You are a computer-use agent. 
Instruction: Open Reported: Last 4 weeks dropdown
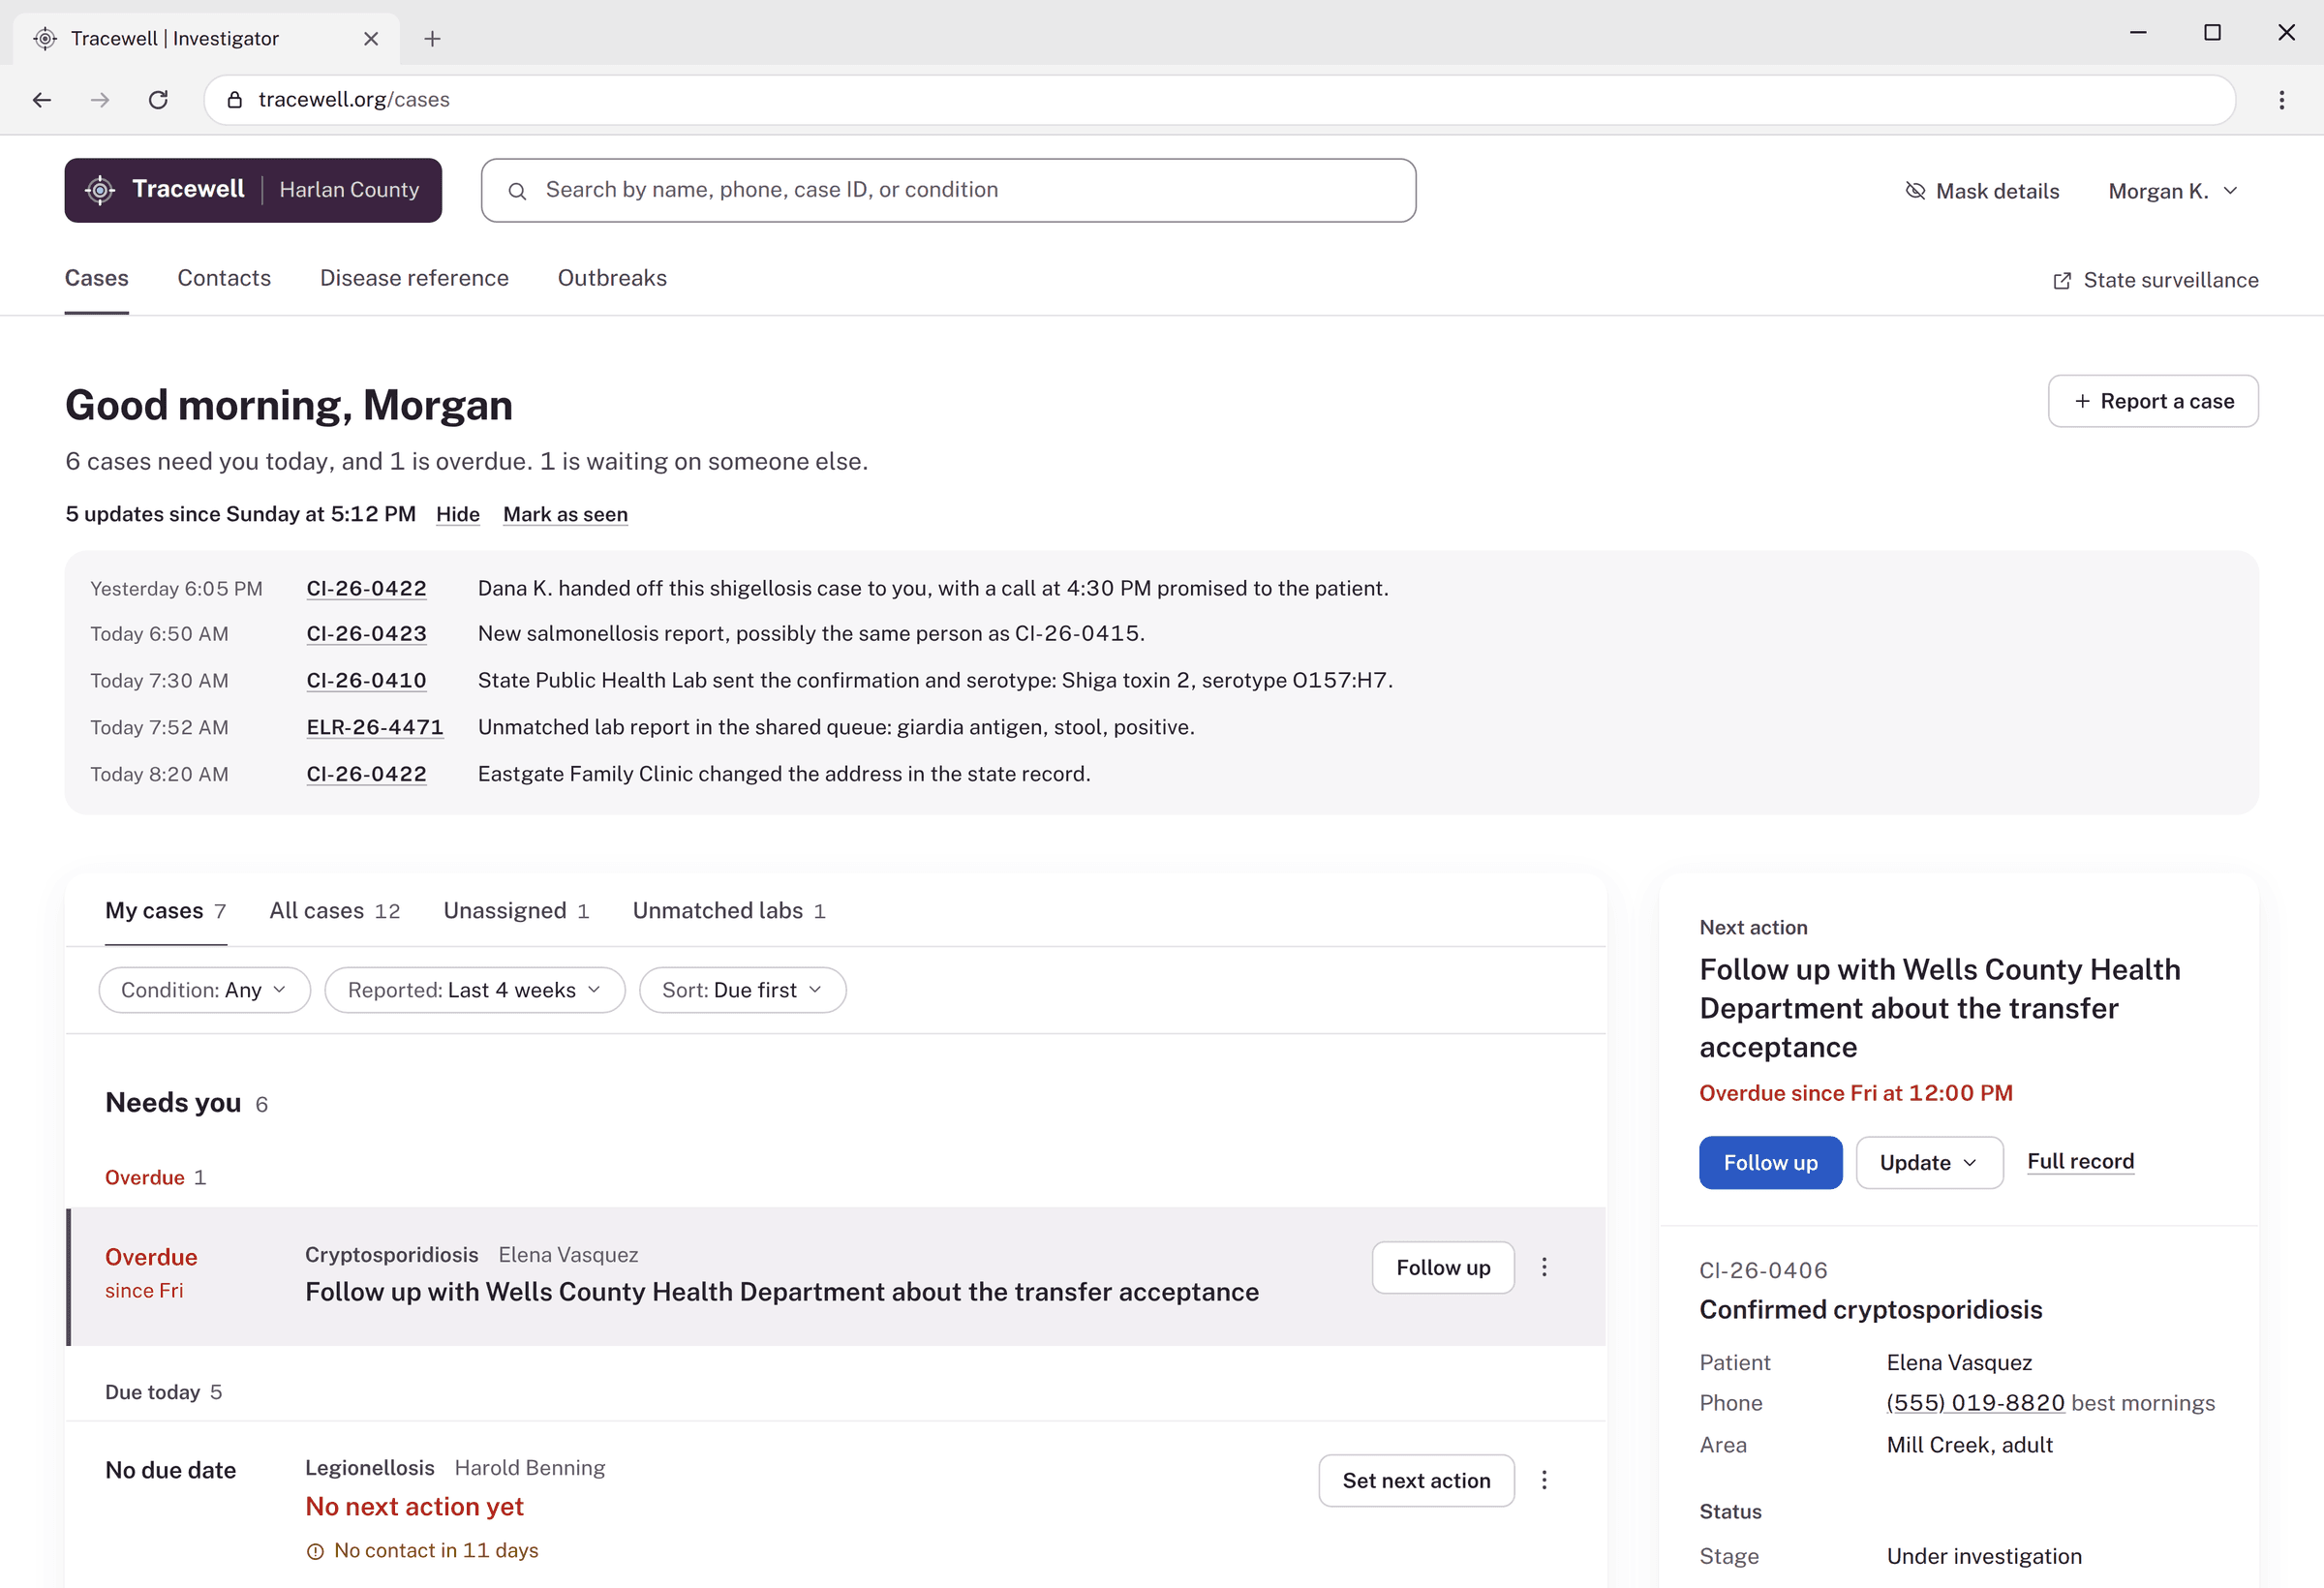click(475, 990)
